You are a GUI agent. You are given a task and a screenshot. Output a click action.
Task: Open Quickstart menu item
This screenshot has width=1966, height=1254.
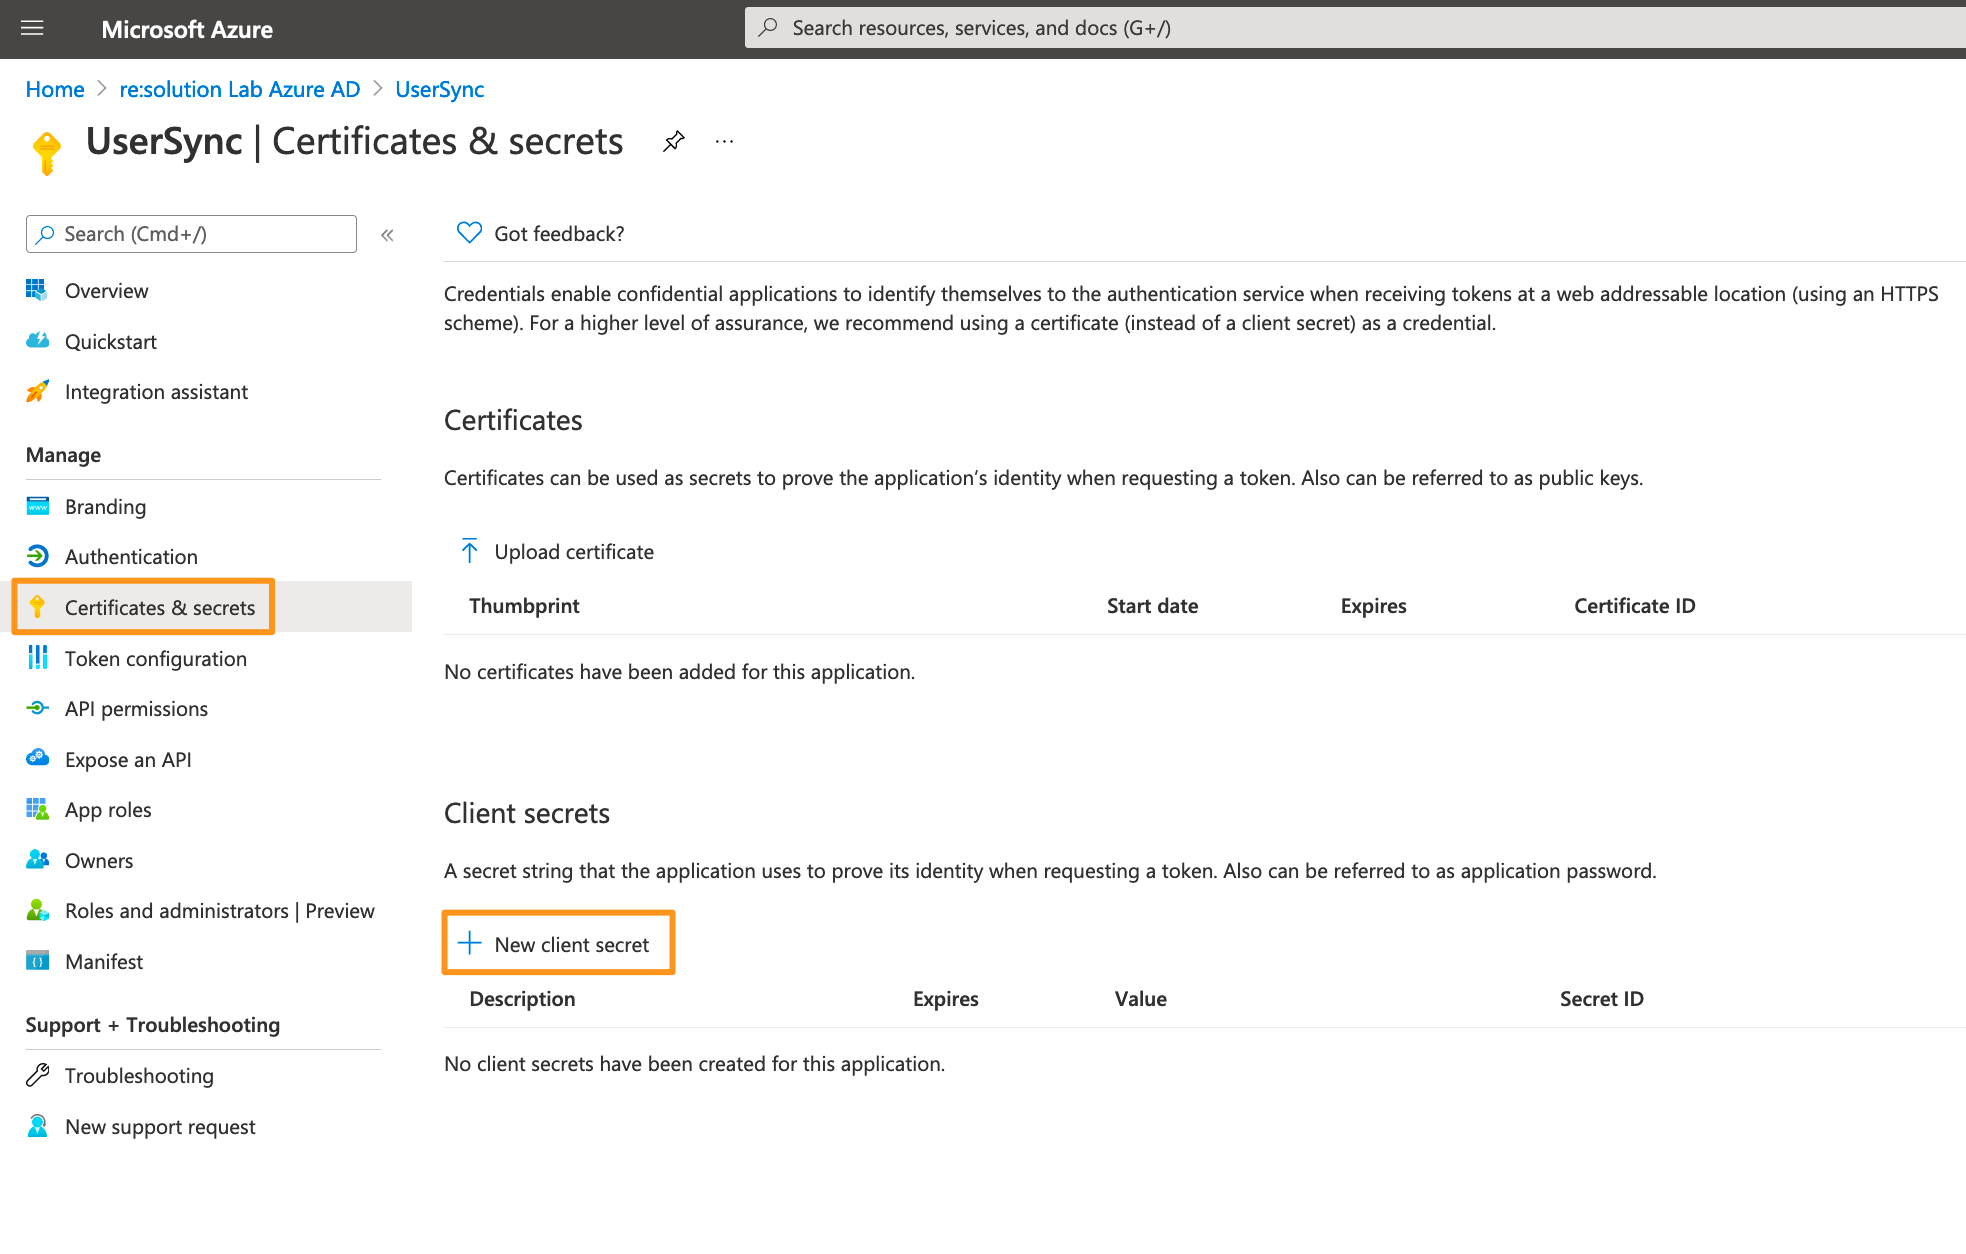(111, 342)
